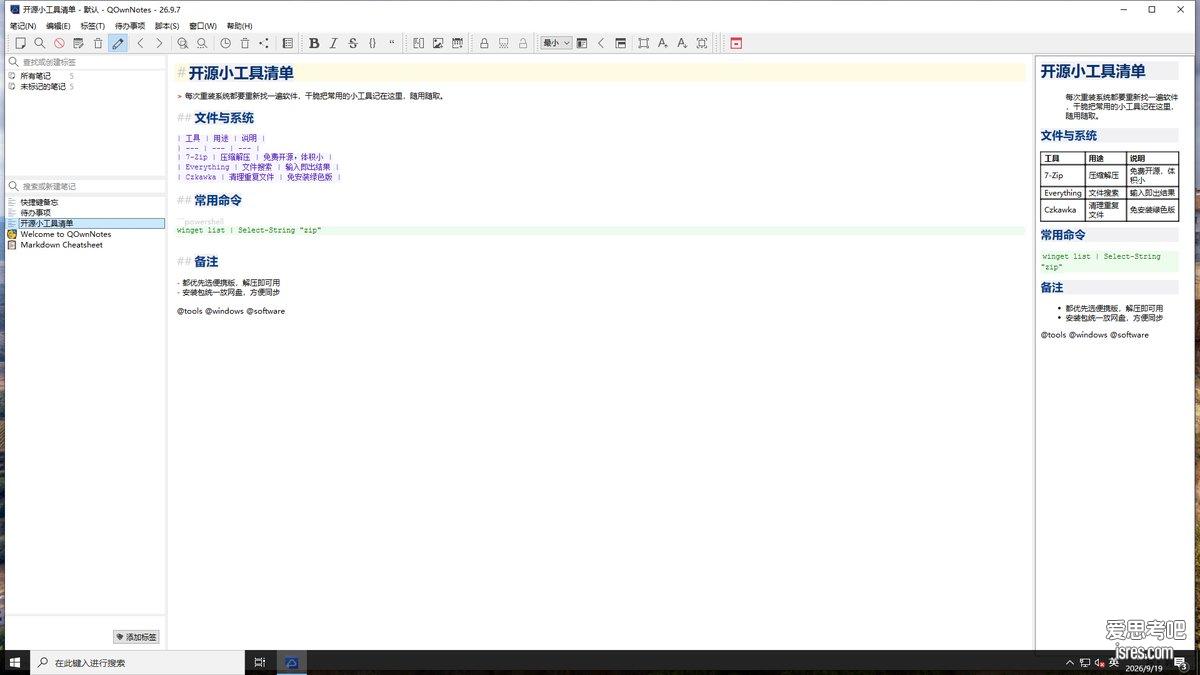Click the 搜索或新建笔记 note search field

tap(85, 186)
